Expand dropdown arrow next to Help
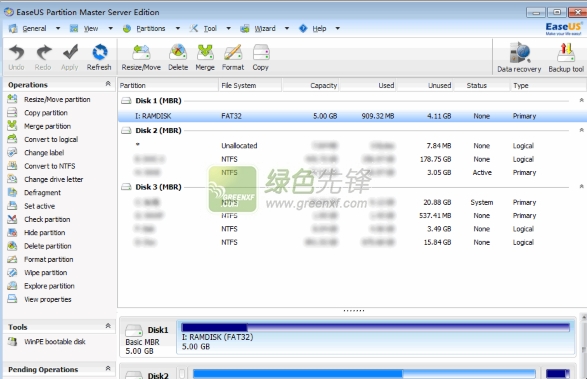The image size is (587, 379). pyautogui.click(x=338, y=28)
